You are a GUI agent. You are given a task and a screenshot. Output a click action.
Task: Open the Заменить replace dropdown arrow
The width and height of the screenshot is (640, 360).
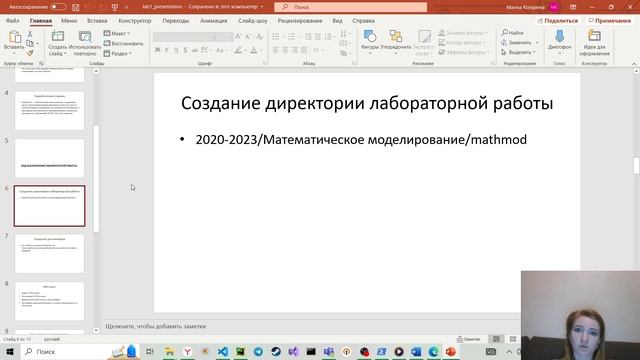tap(537, 42)
